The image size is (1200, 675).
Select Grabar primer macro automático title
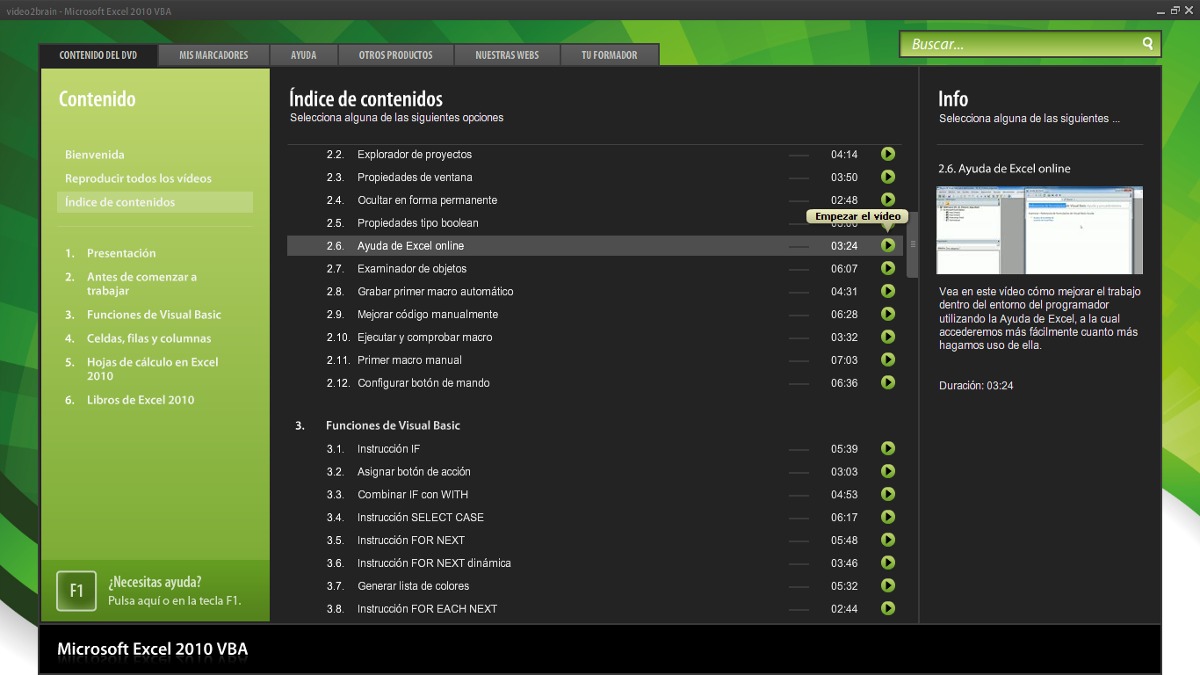coord(435,291)
